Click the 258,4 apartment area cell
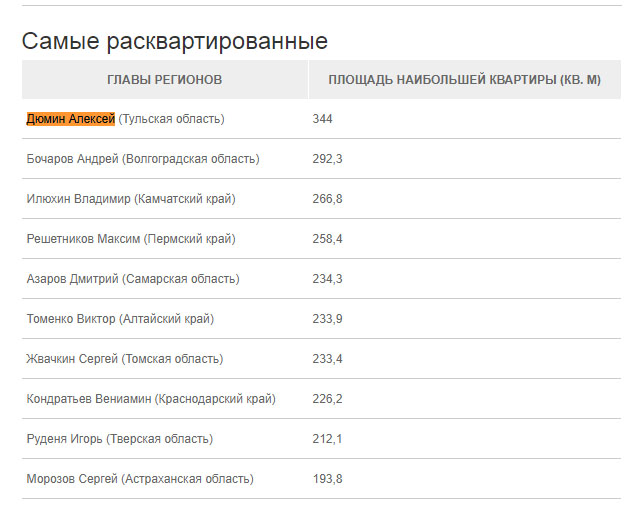This screenshot has height=506, width=625. (327, 239)
